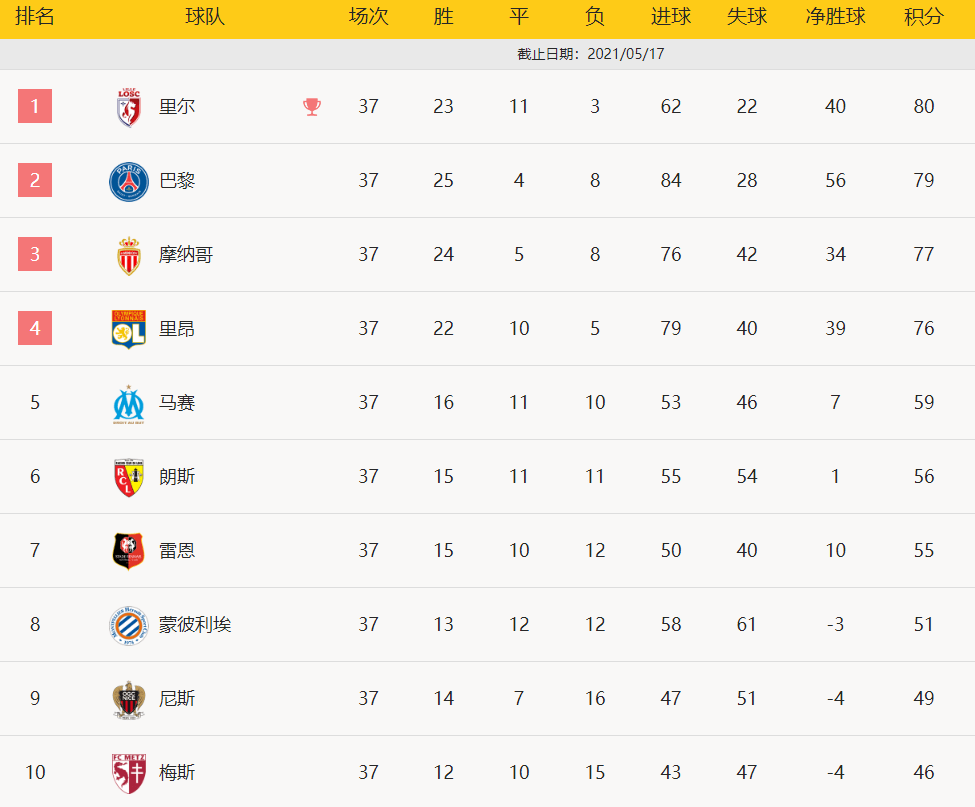Click the 截止日期 2021/05/17 date bar

(x=590, y=54)
